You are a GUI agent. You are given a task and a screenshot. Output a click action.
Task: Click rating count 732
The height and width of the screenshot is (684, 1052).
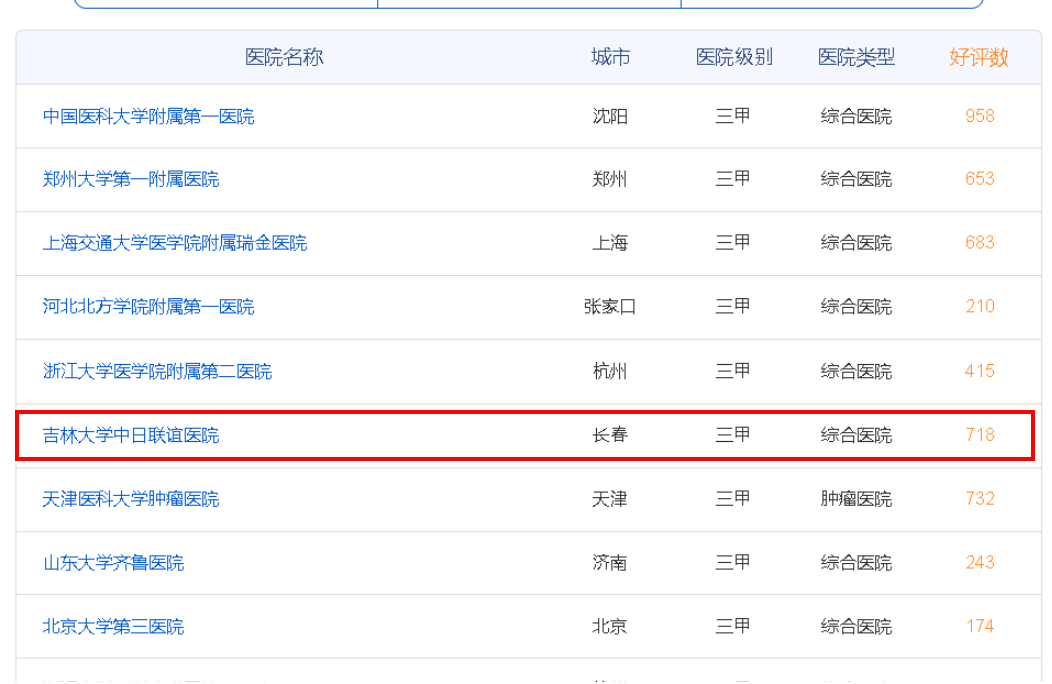(980, 499)
